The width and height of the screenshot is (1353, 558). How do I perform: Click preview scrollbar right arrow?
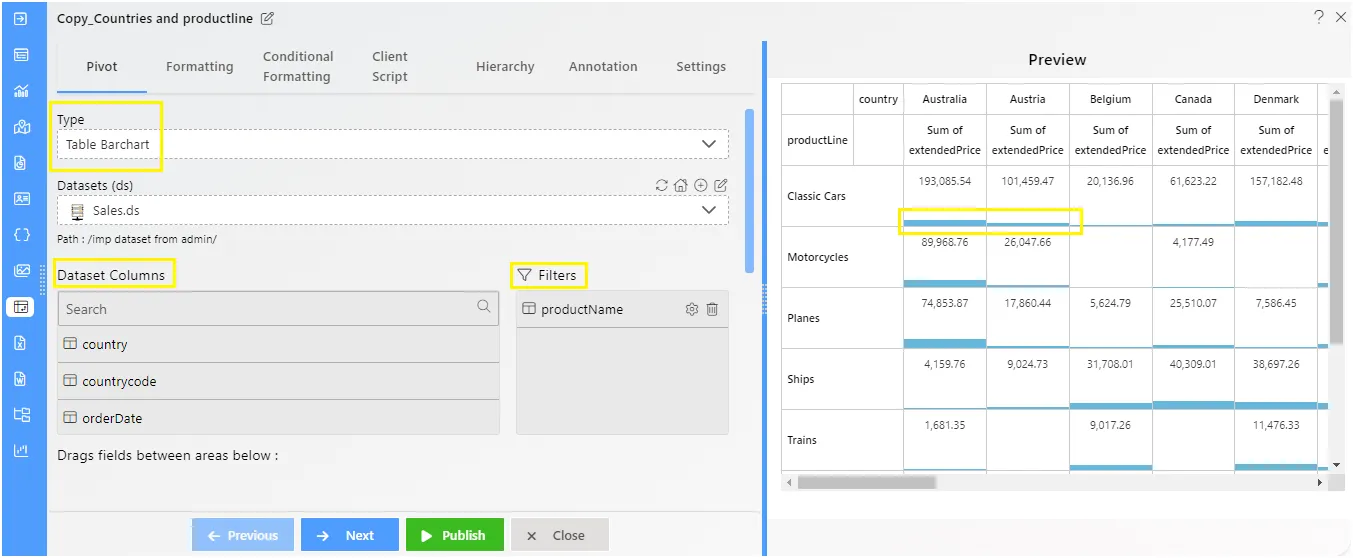1321,483
